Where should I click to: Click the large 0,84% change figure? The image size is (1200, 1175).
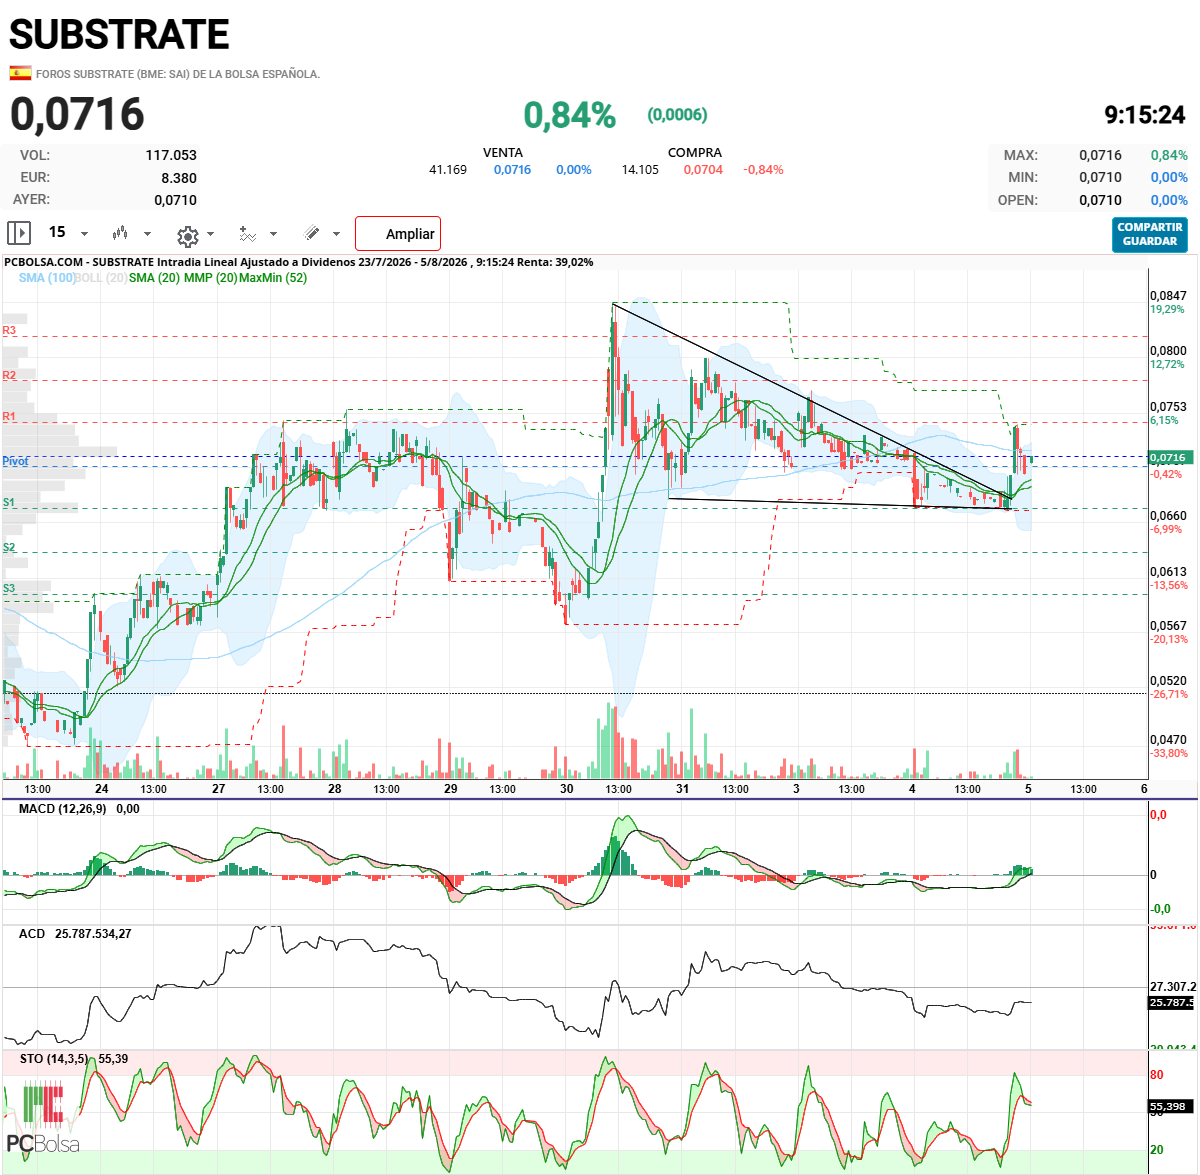pos(570,115)
